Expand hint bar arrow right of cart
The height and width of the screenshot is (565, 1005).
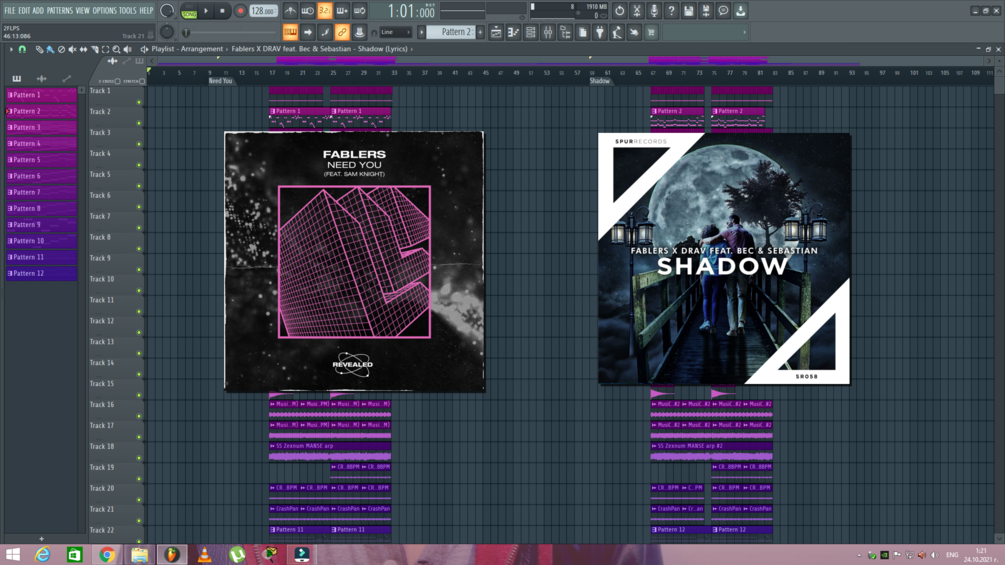[744, 33]
